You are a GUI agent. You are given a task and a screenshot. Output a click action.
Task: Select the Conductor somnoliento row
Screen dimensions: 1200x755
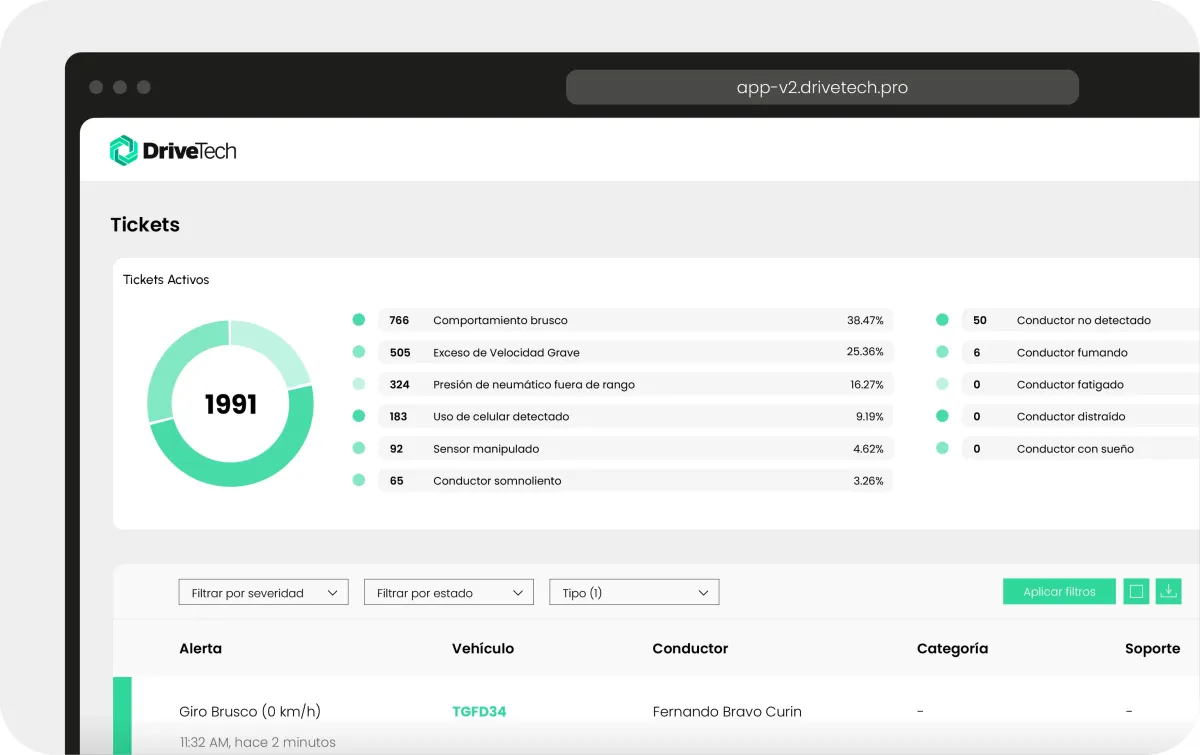pyautogui.click(x=635, y=481)
